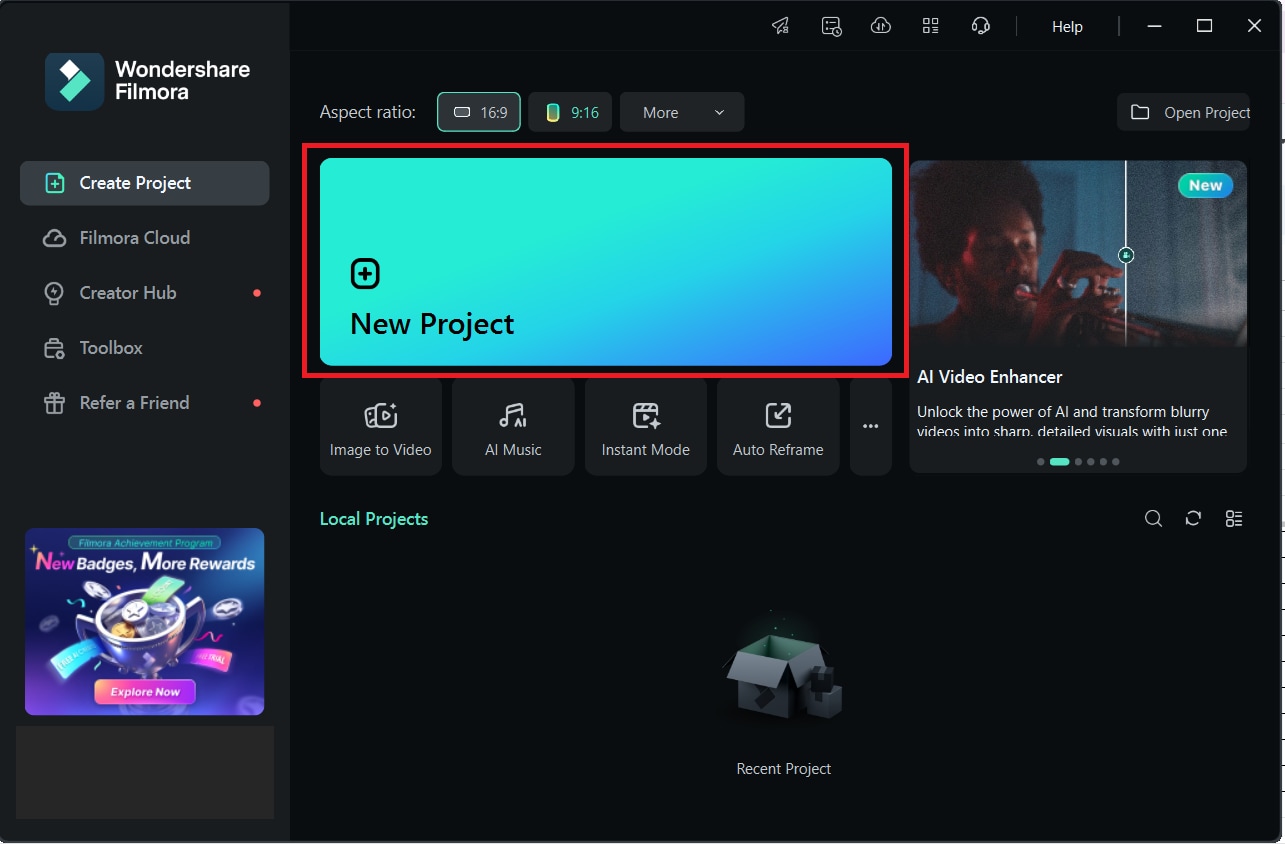The height and width of the screenshot is (844, 1285).
Task: Click the cloud download icon
Action: pyautogui.click(x=881, y=26)
